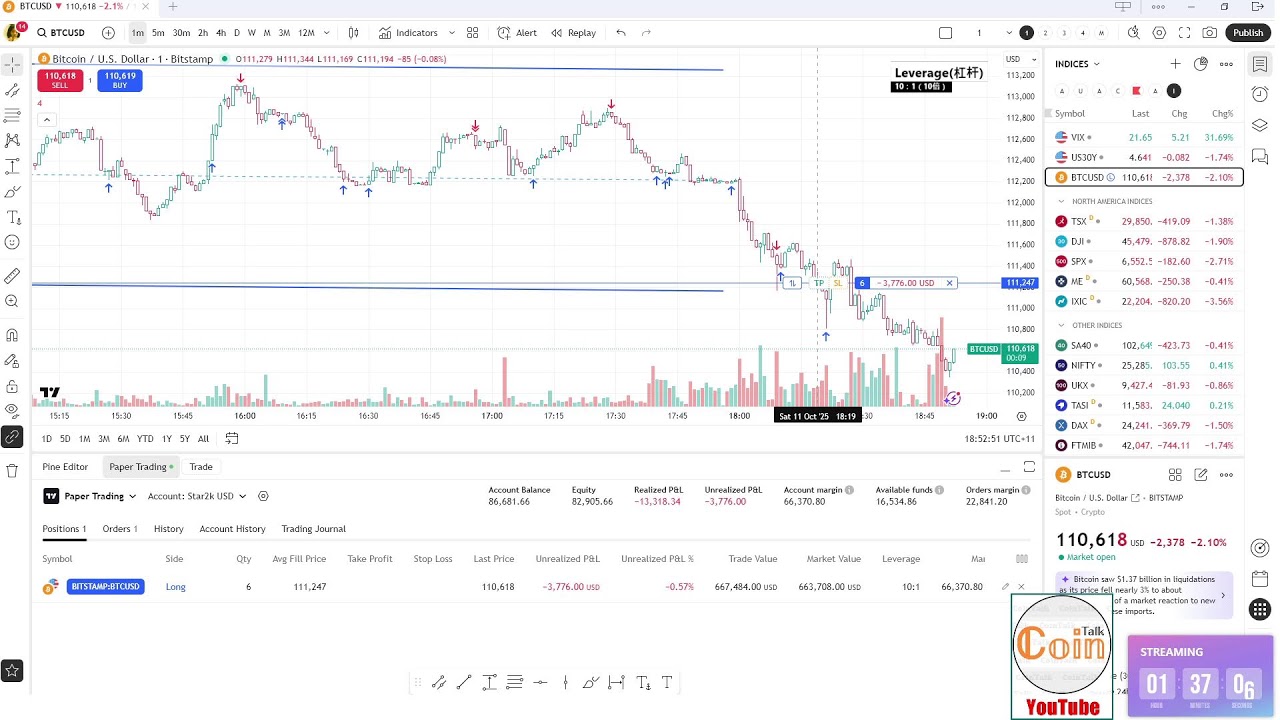The width and height of the screenshot is (1280, 720).
Task: Toggle magnet mode for drawings
Action: (x=12, y=335)
